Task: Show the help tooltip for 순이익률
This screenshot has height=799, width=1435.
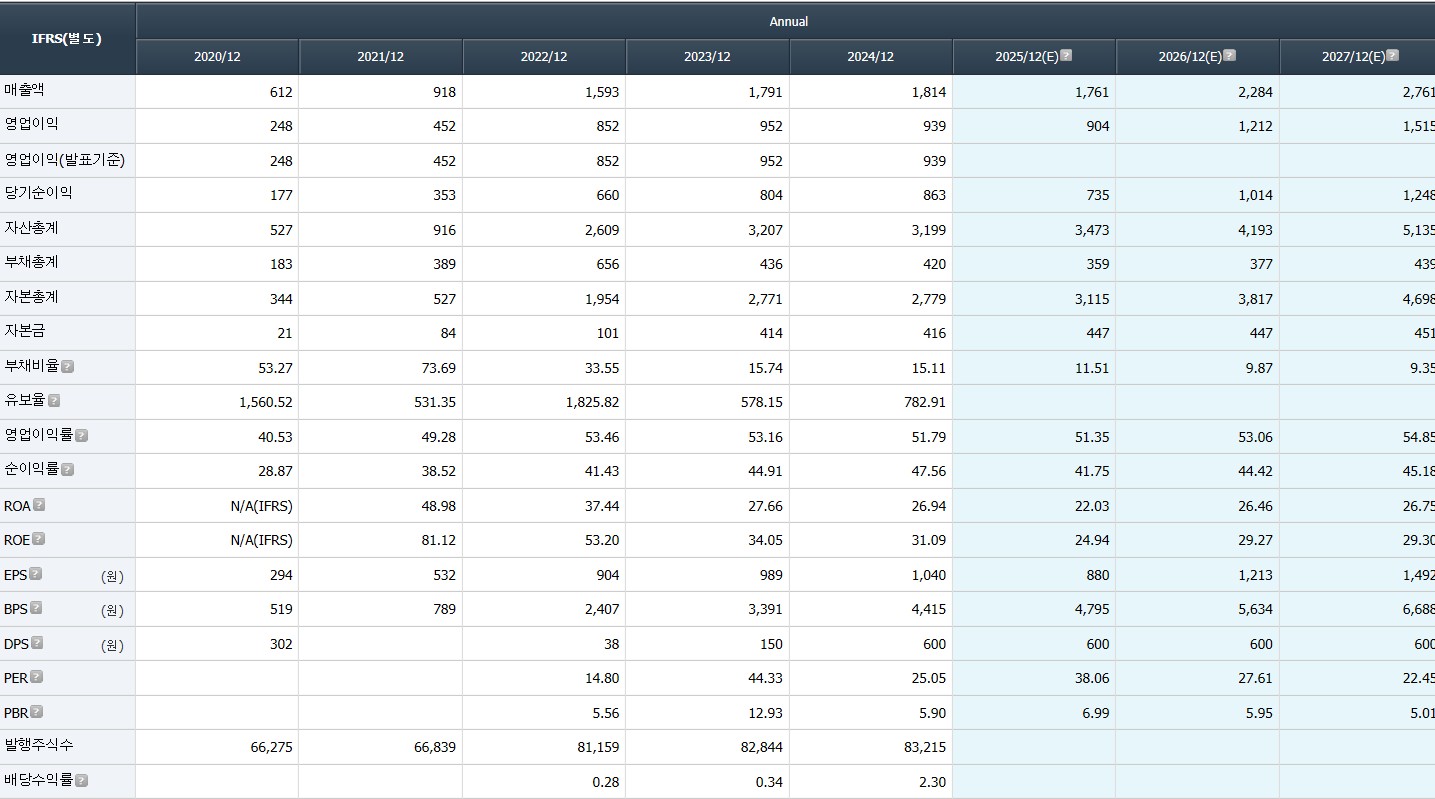Action: click(x=67, y=469)
